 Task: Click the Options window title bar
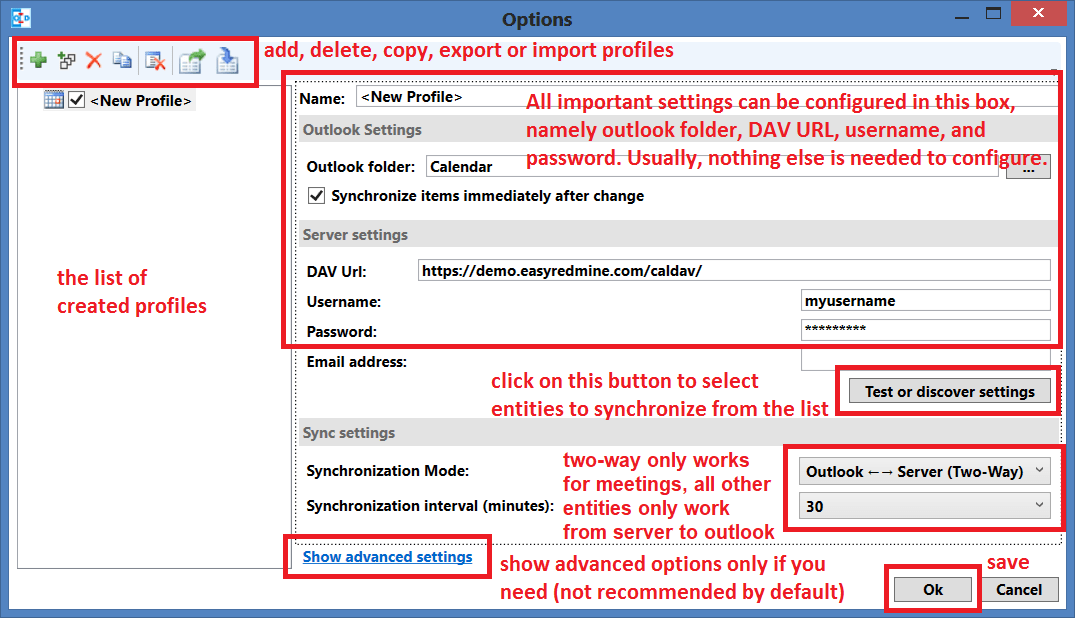pyautogui.click(x=537, y=18)
